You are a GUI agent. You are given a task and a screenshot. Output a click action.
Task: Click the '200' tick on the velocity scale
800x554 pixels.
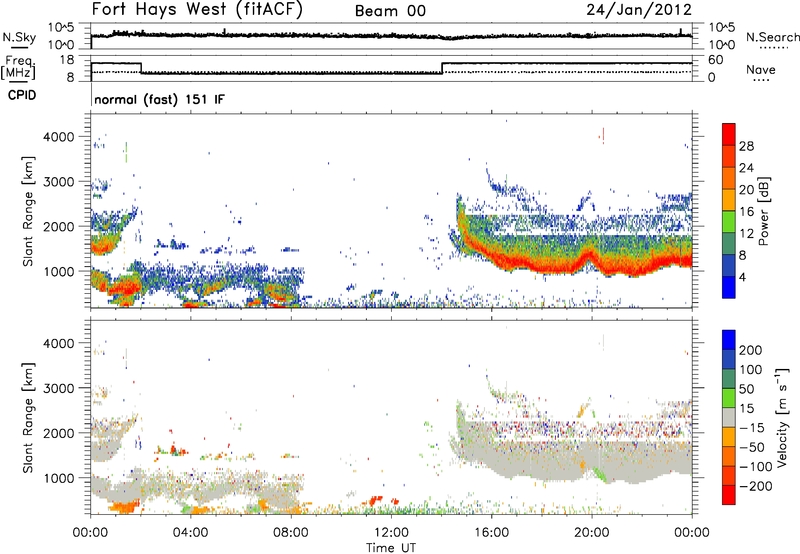[751, 350]
